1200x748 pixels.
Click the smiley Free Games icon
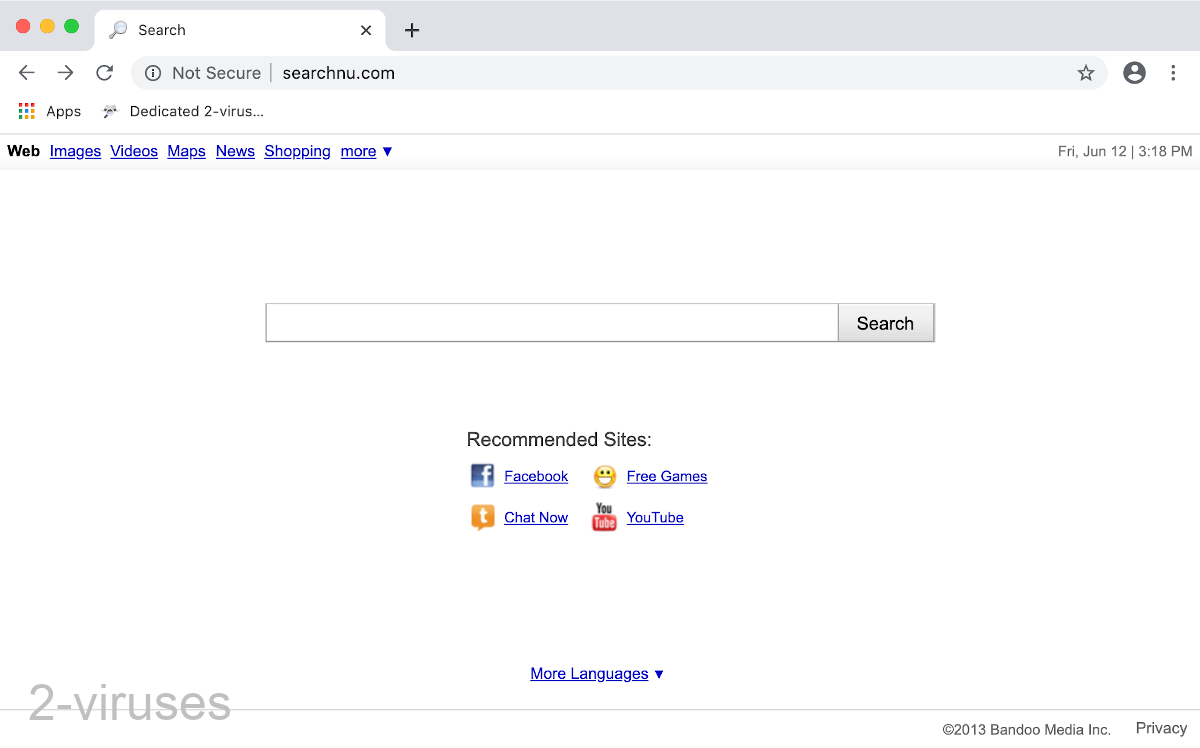point(604,476)
